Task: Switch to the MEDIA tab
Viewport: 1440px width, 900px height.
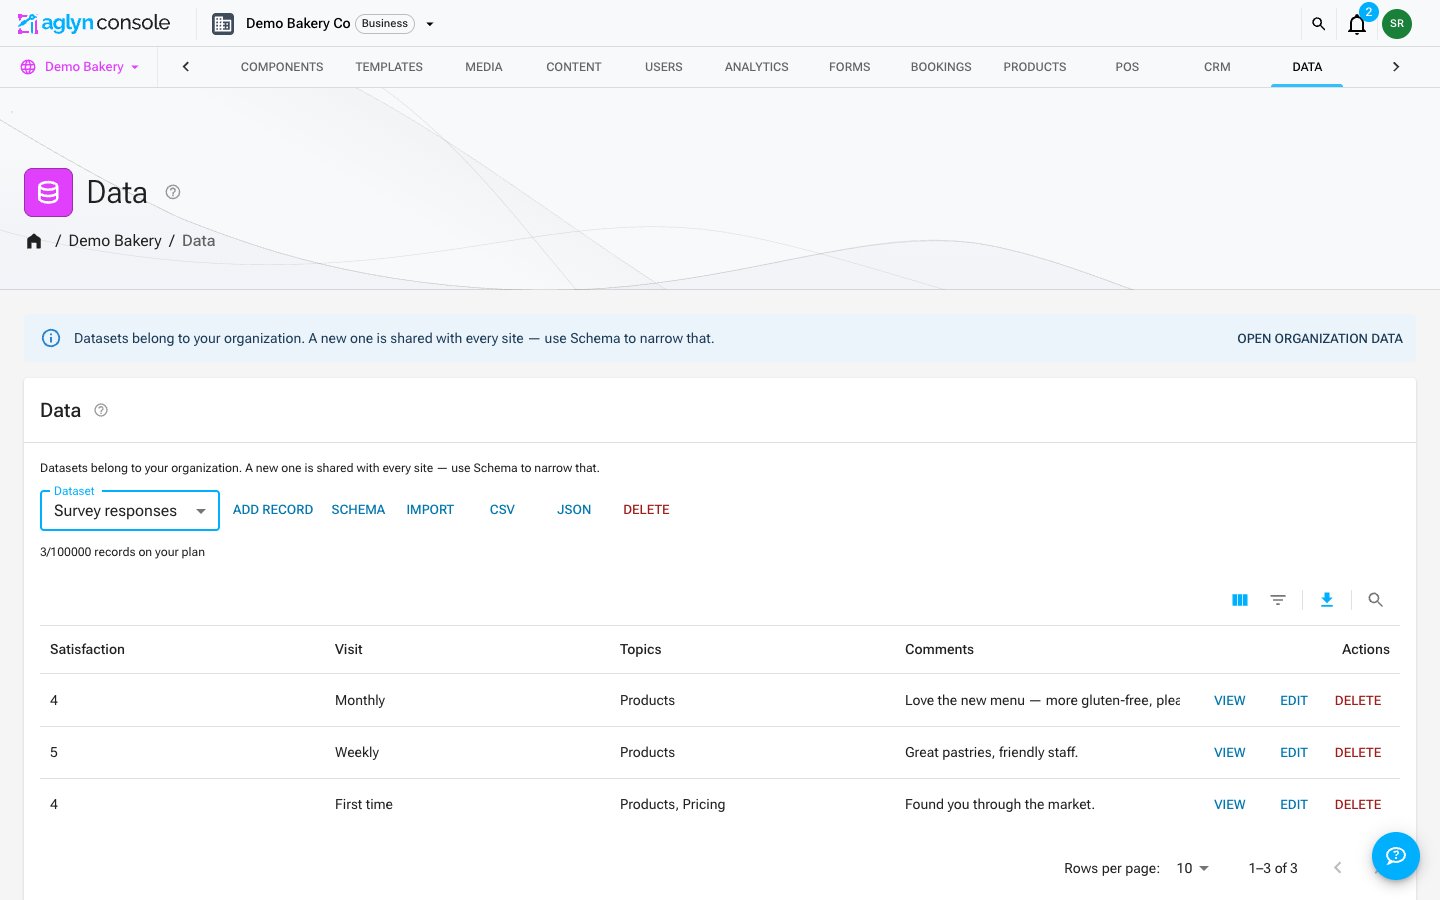Action: coord(484,67)
